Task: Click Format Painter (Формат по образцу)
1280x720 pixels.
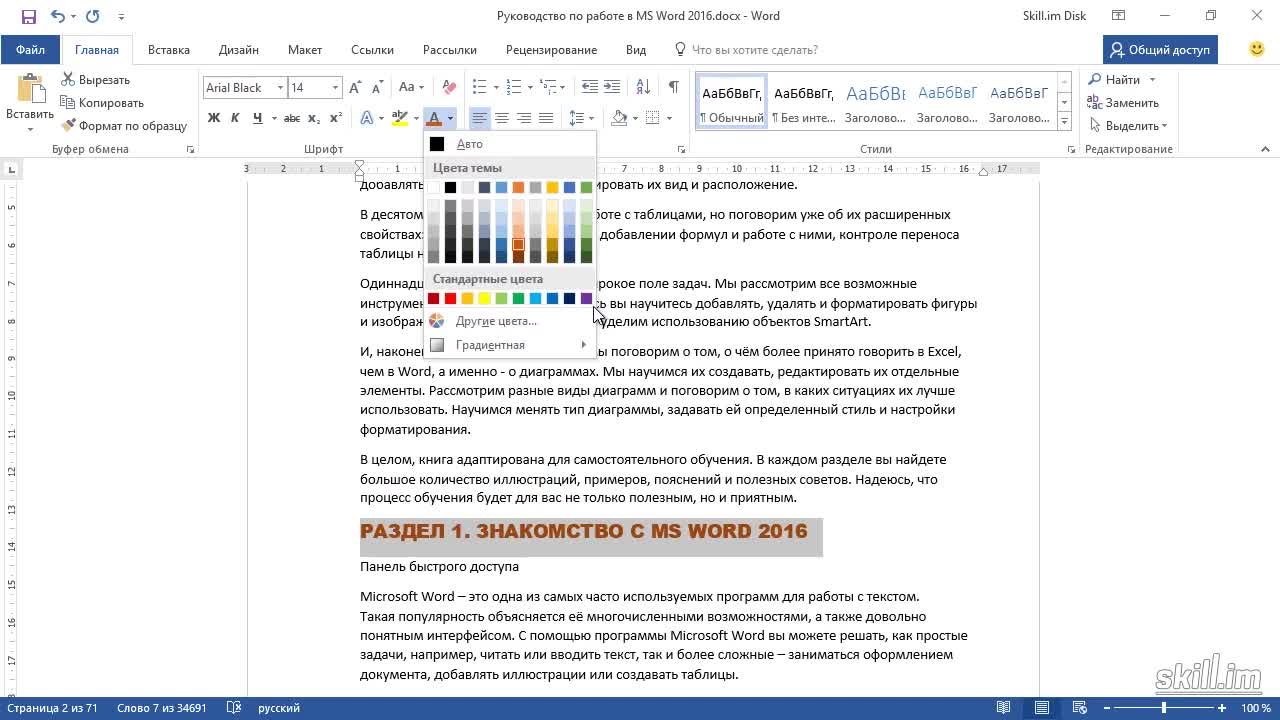Action: click(124, 126)
